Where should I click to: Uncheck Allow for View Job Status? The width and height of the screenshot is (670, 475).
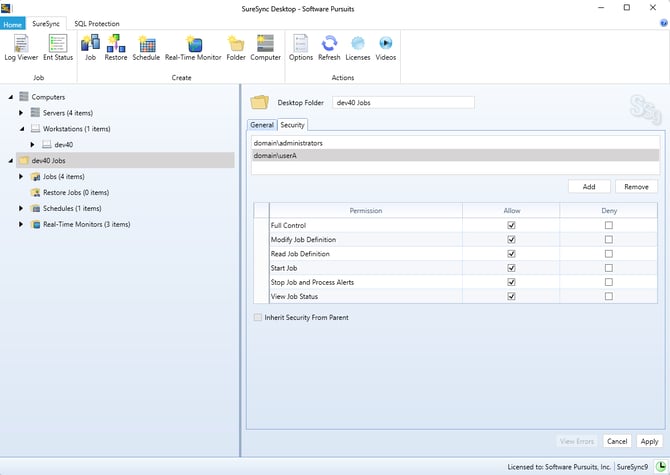(x=511, y=296)
